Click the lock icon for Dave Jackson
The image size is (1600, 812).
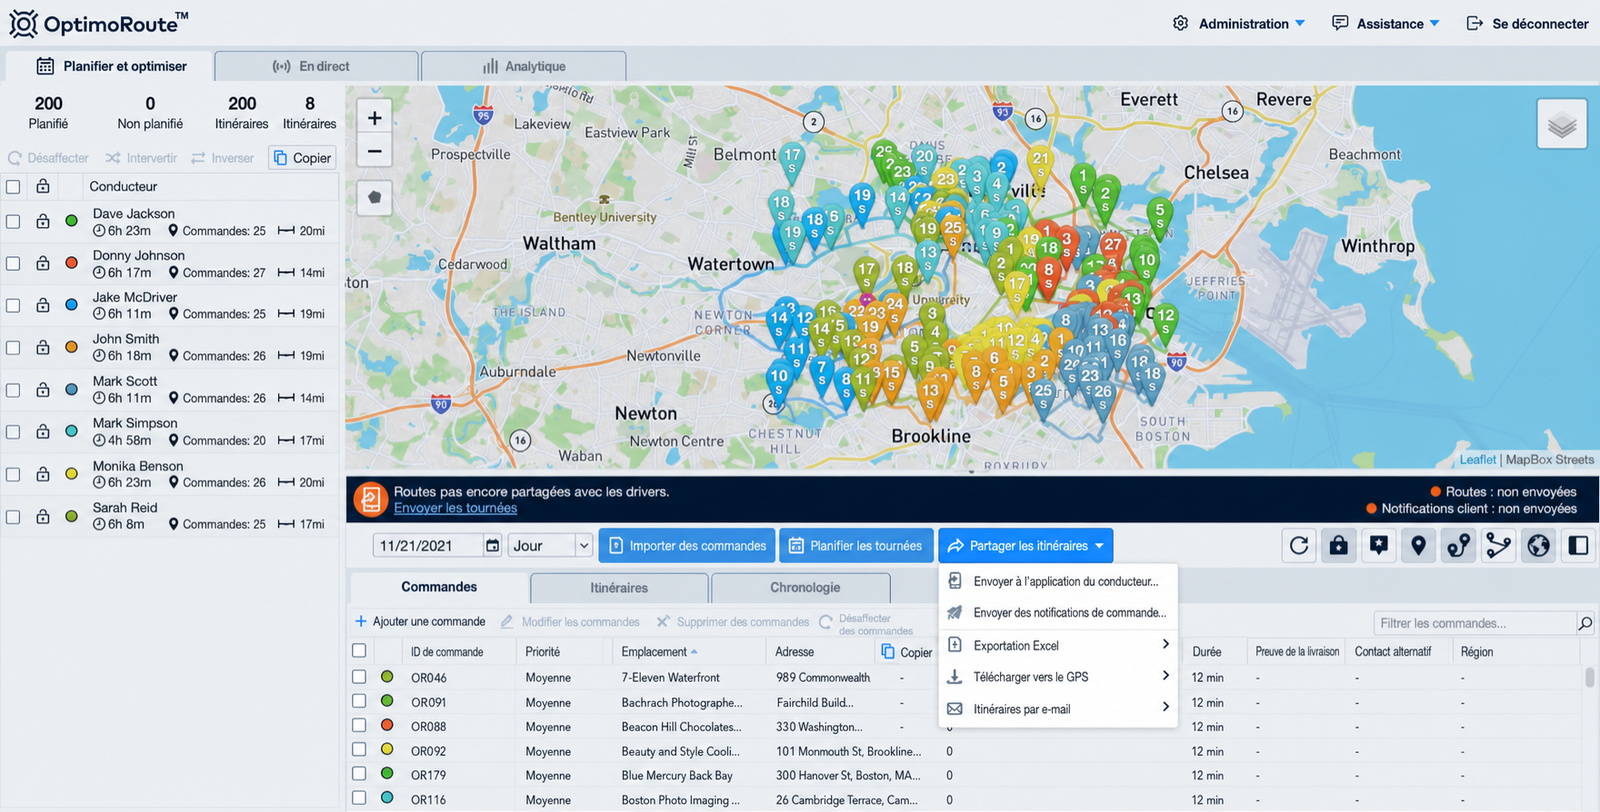(x=43, y=221)
